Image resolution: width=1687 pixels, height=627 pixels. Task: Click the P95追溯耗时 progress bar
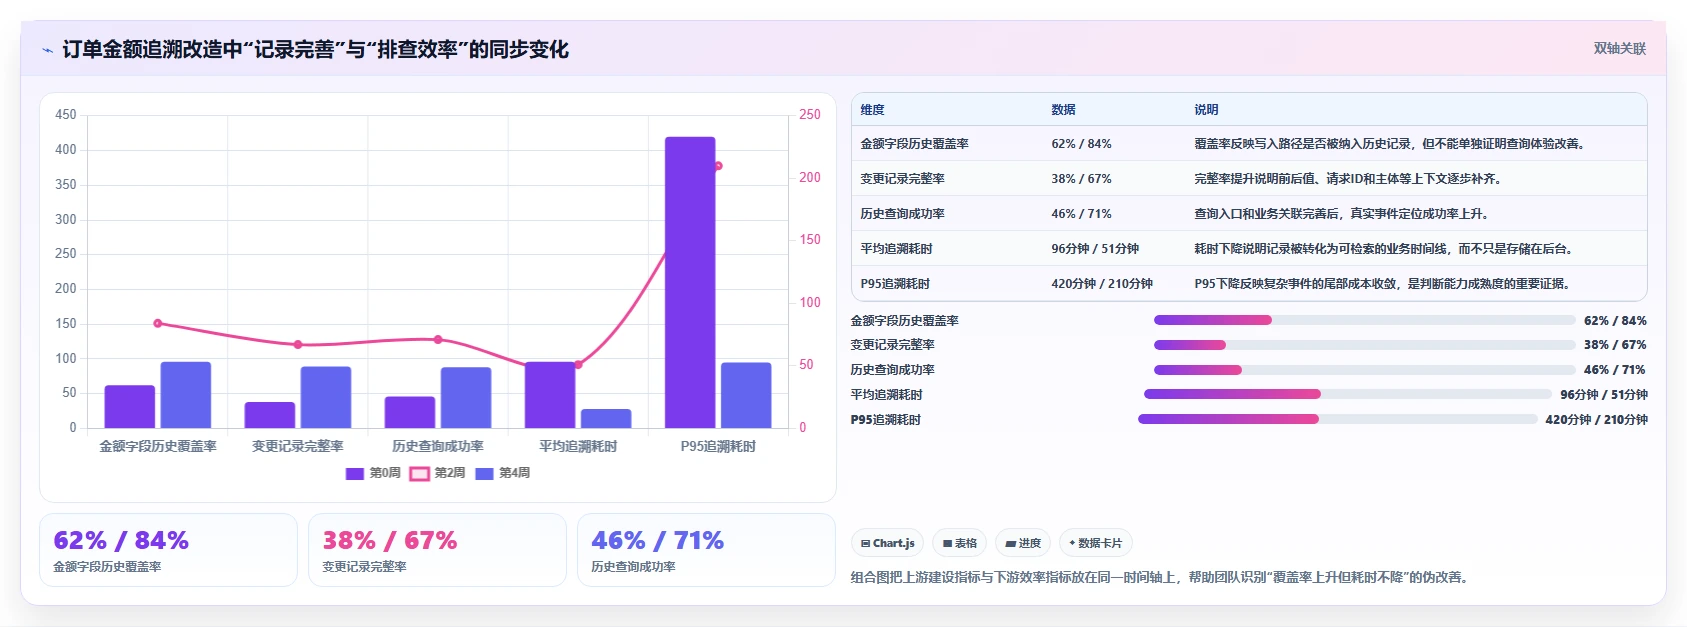coord(1338,419)
